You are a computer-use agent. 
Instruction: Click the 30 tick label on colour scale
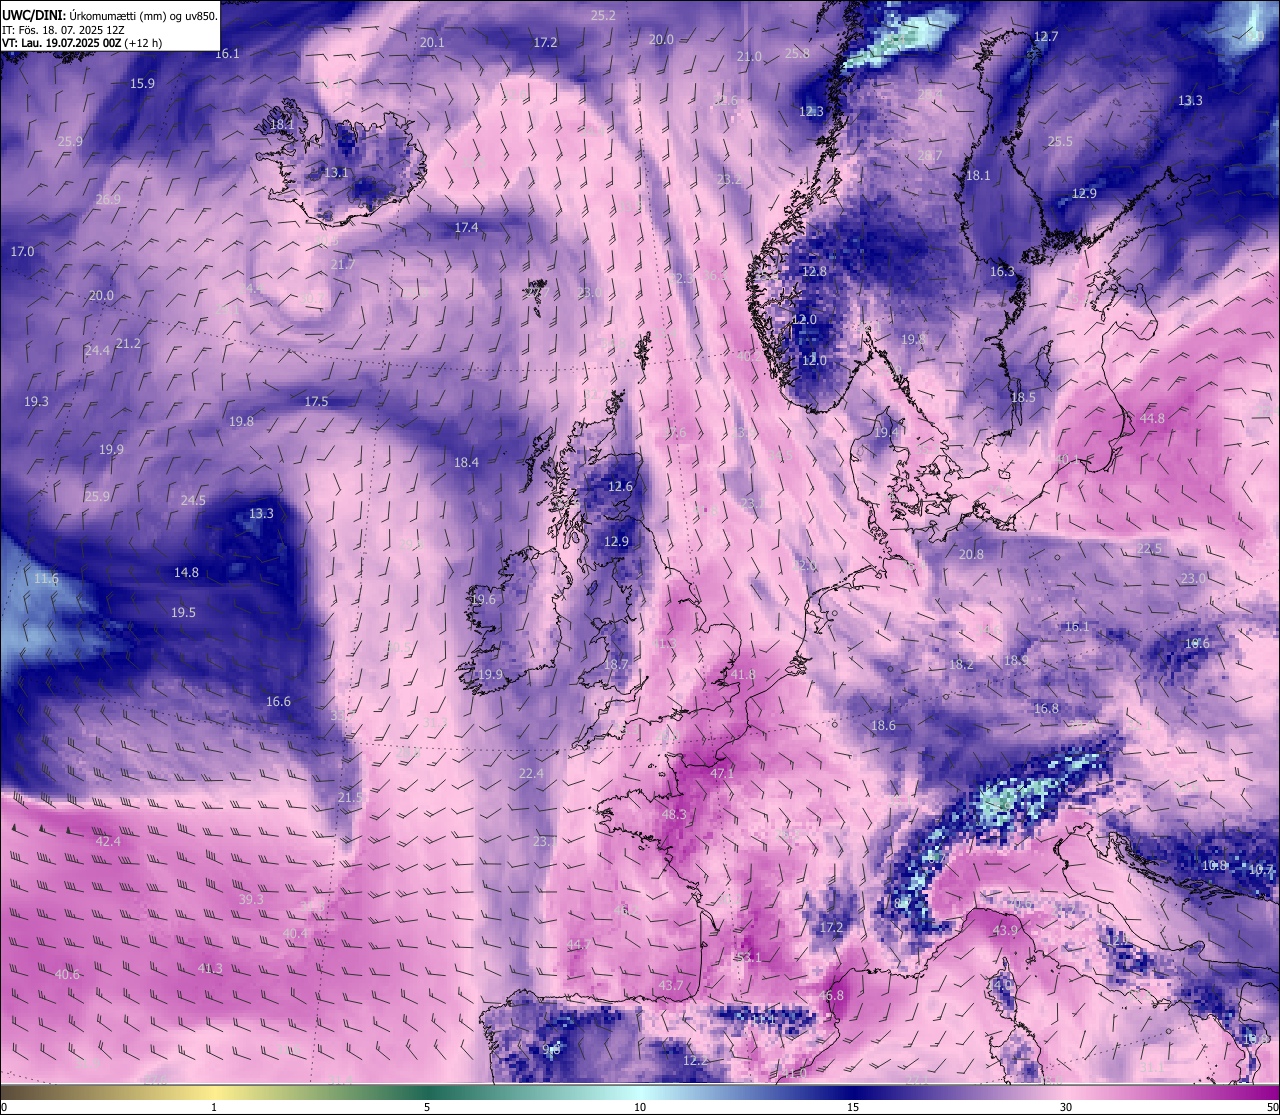[x=1066, y=1107]
